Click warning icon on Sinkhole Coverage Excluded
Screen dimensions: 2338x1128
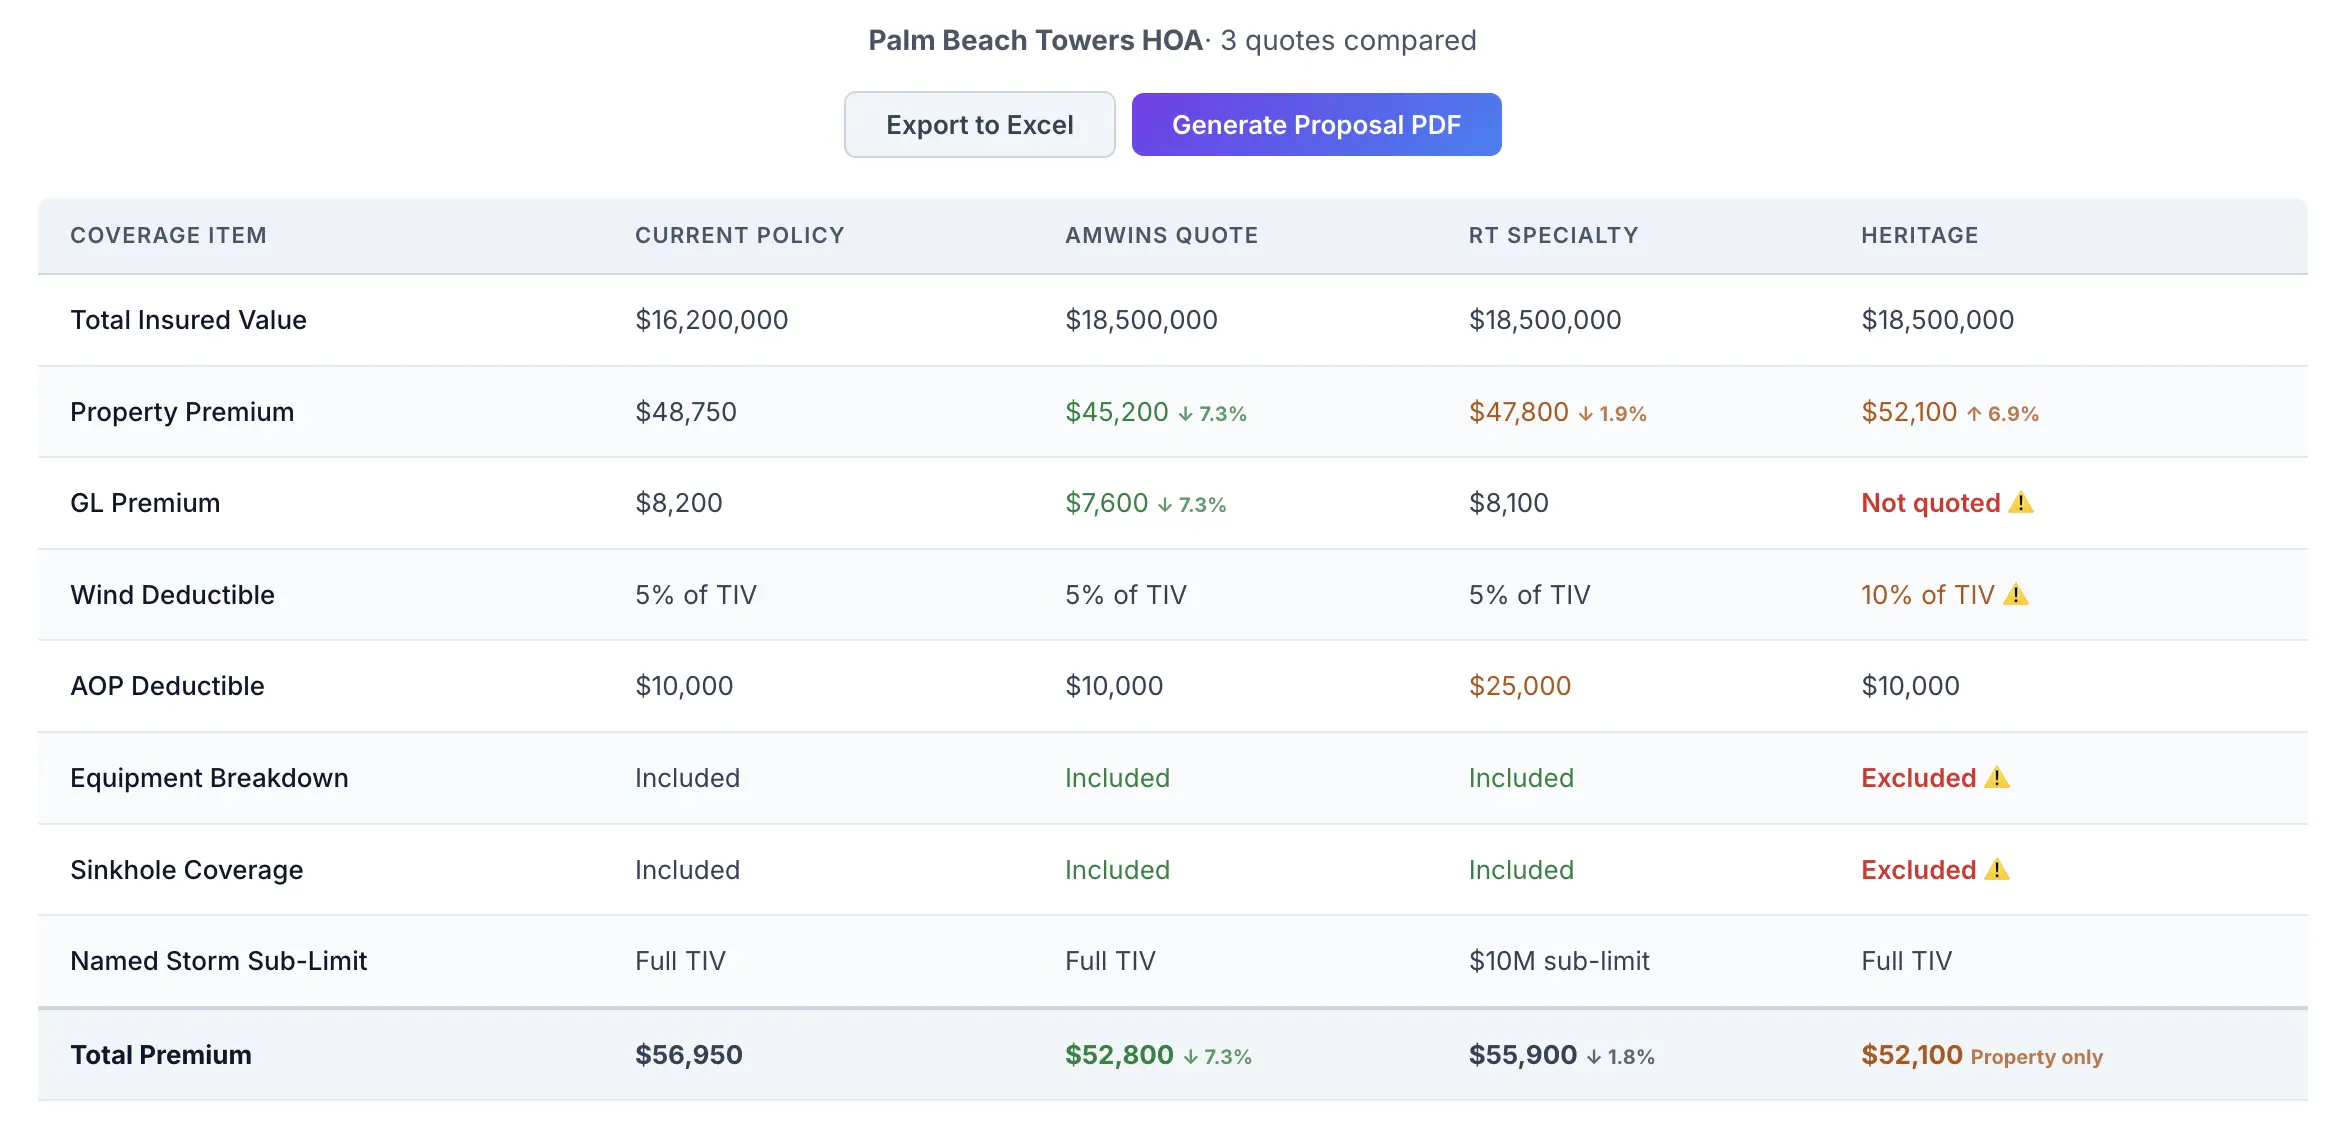(1997, 870)
